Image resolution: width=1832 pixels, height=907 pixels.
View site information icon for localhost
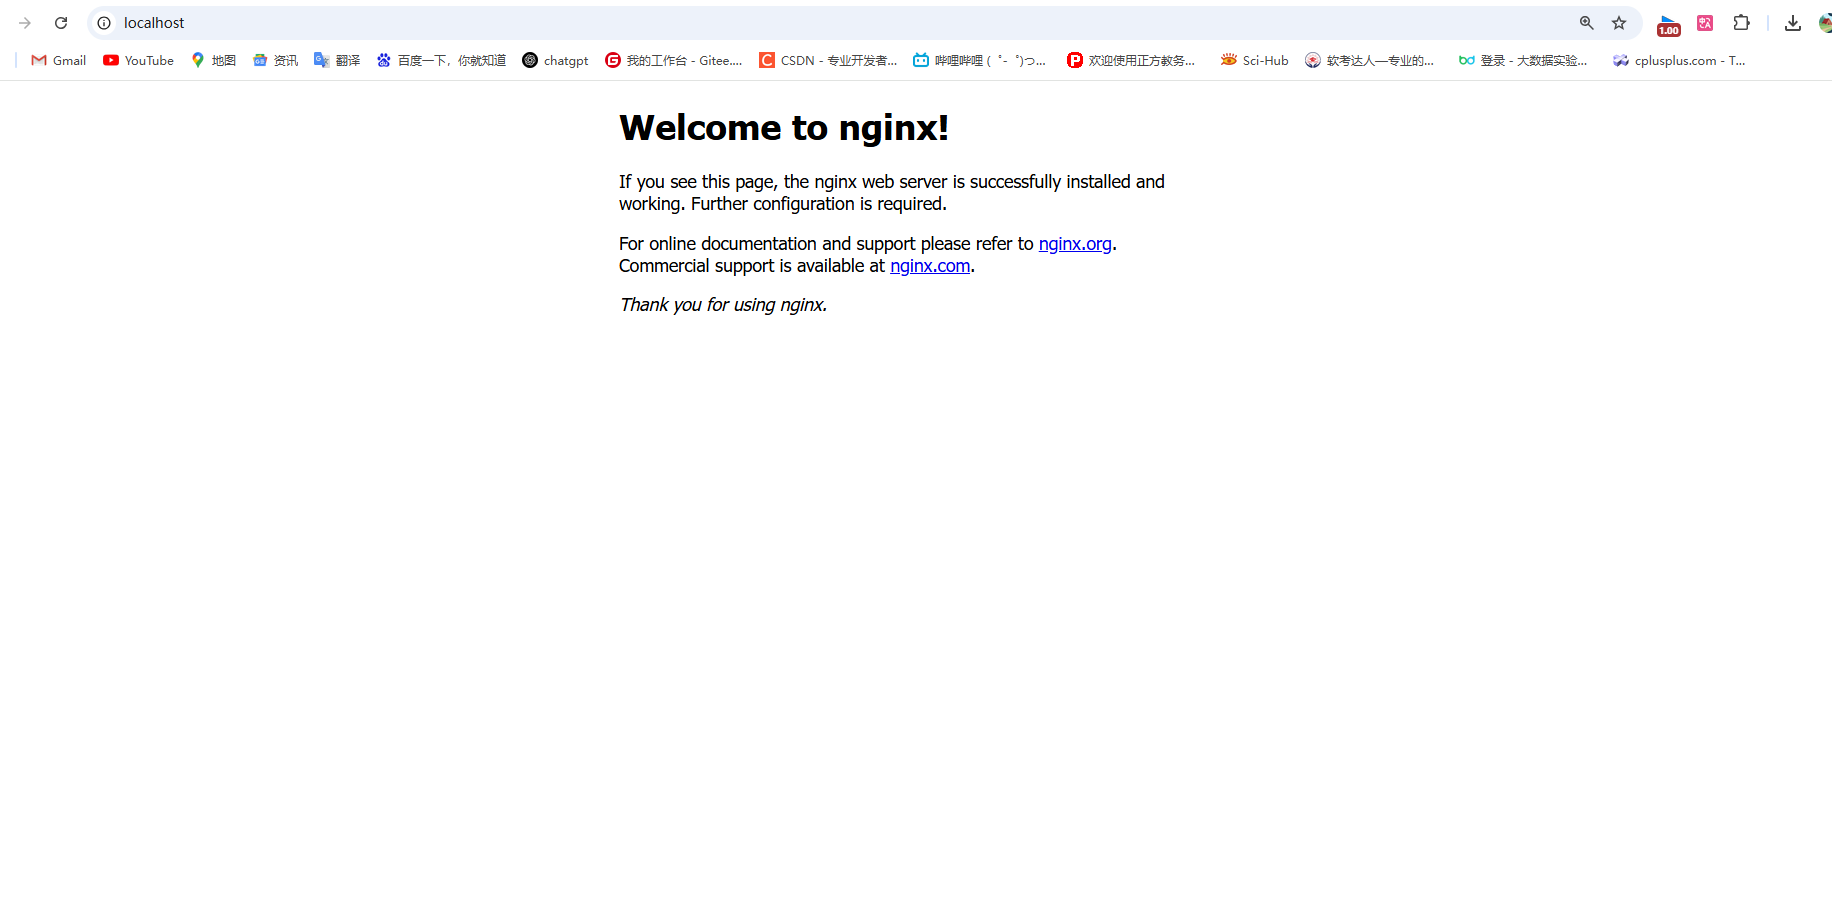[104, 23]
